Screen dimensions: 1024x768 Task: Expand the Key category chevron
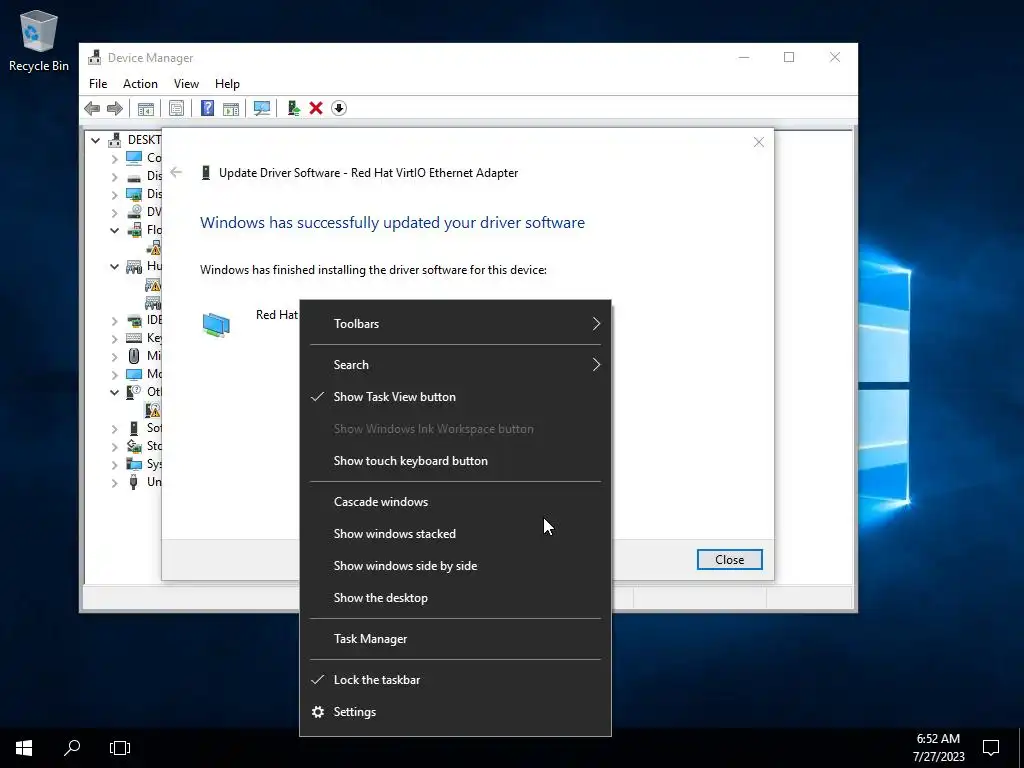click(114, 338)
